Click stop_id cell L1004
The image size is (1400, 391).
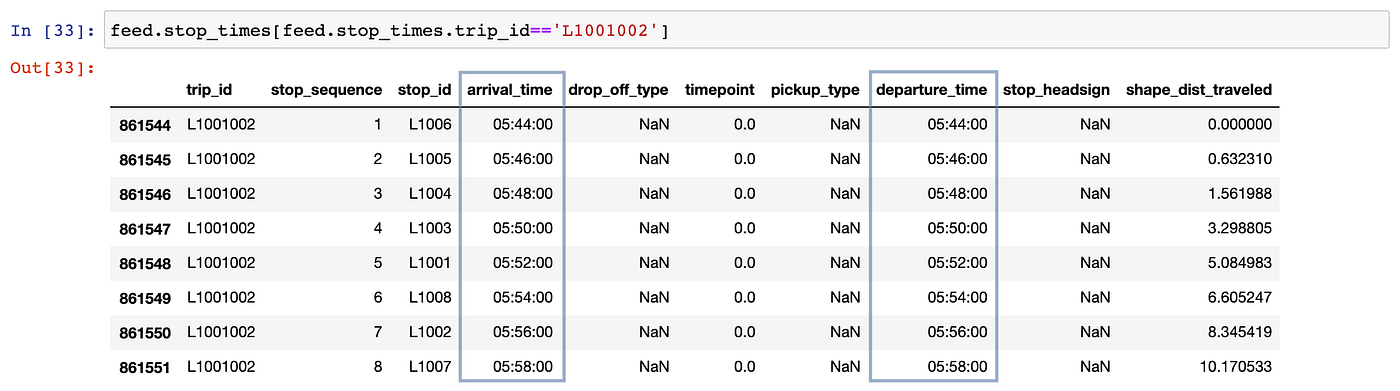430,193
